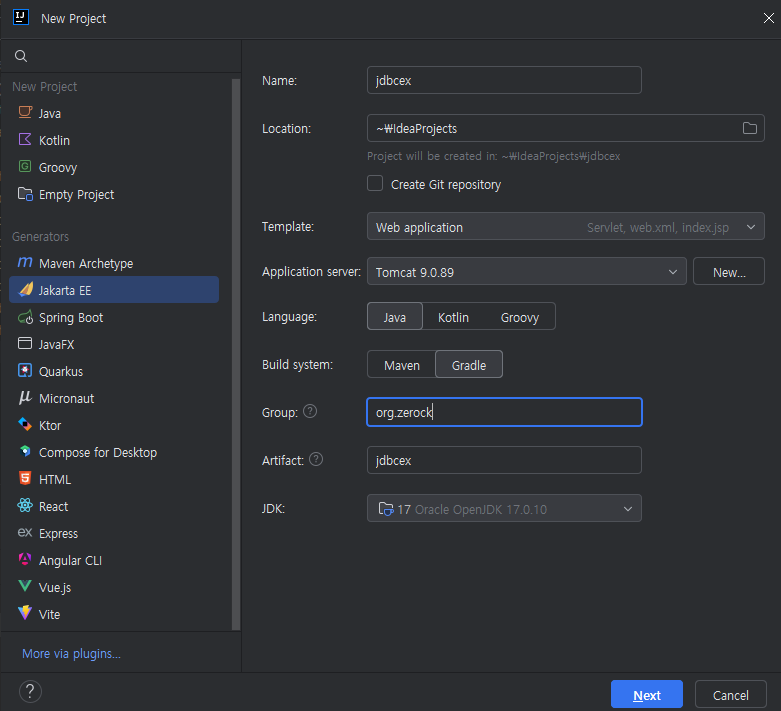
Task: Select Quarkus generator
Action: (114, 371)
